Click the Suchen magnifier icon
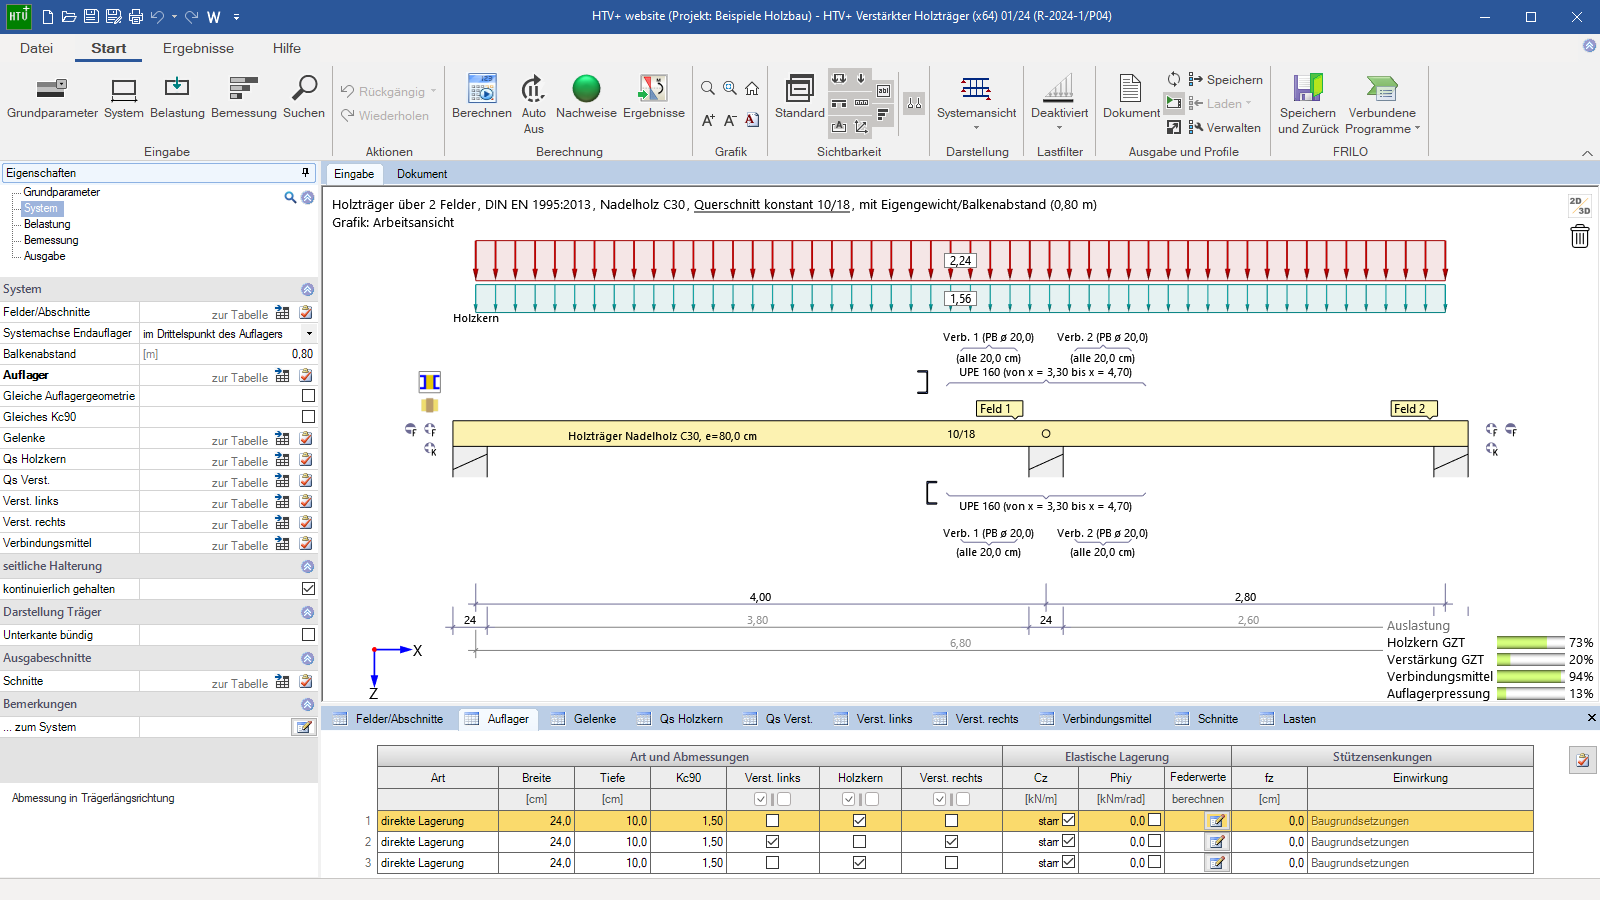Image resolution: width=1600 pixels, height=900 pixels. pos(304,89)
